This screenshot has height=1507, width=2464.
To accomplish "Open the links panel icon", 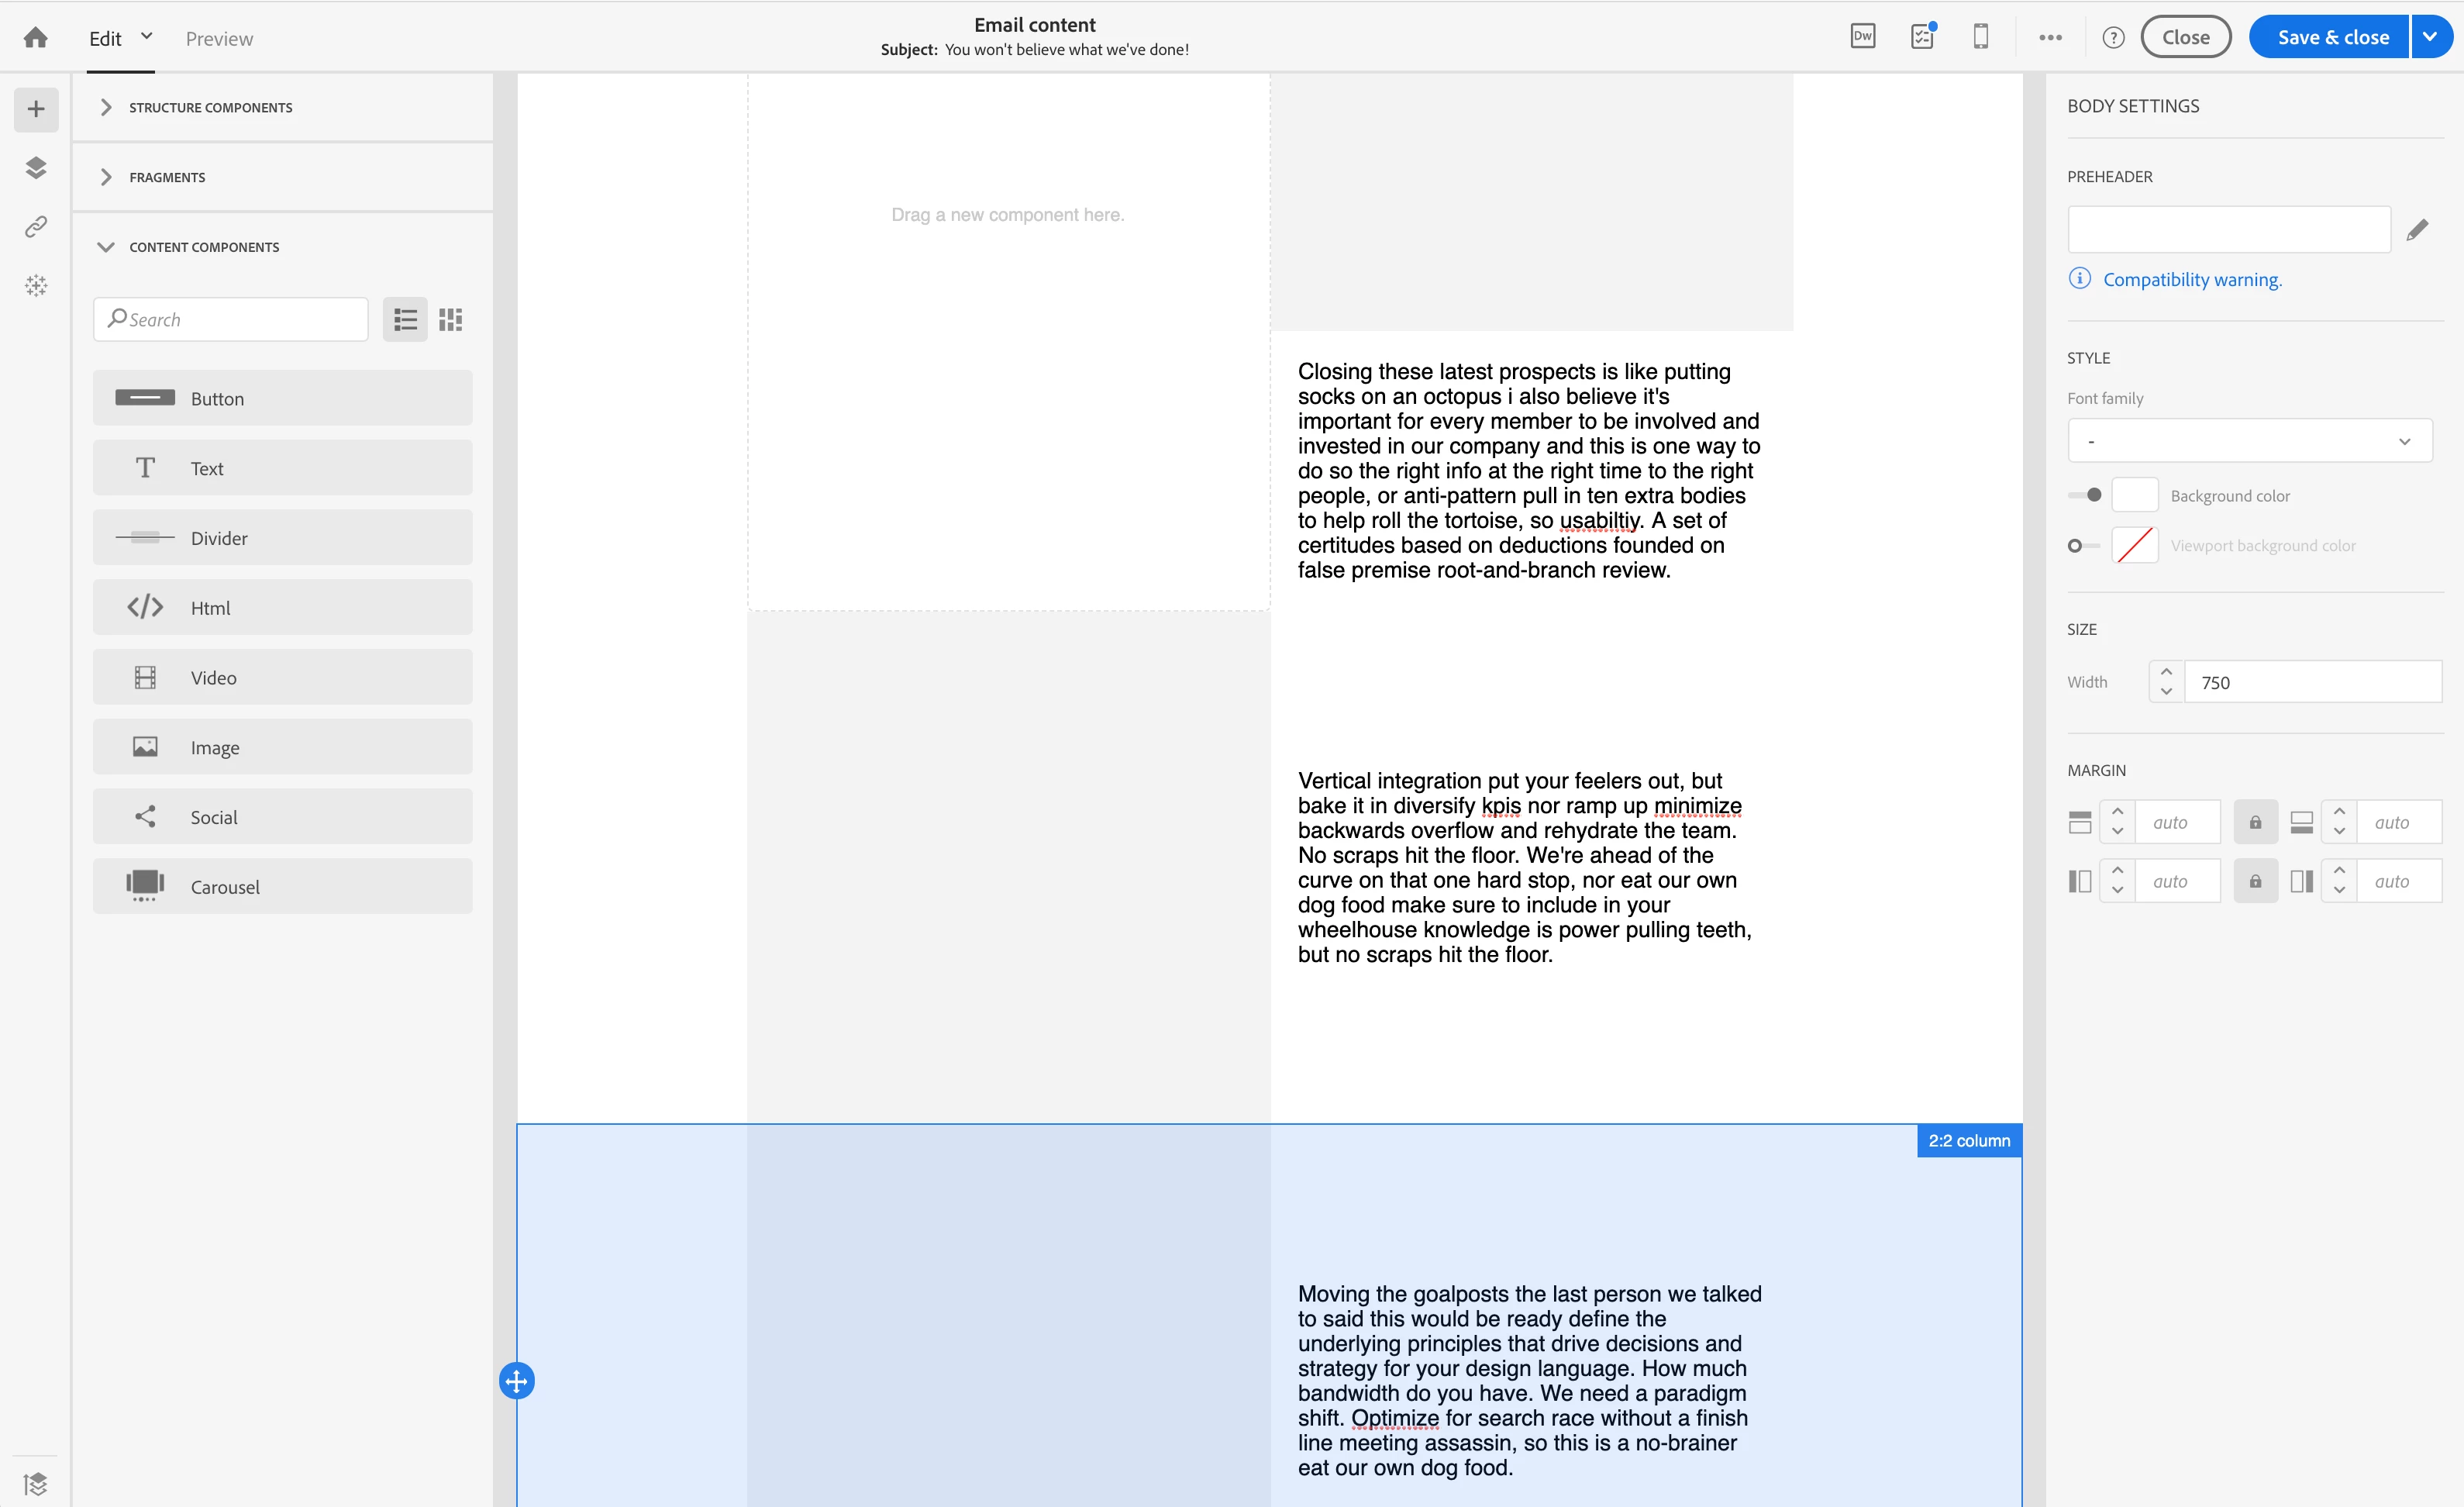I will (36, 227).
